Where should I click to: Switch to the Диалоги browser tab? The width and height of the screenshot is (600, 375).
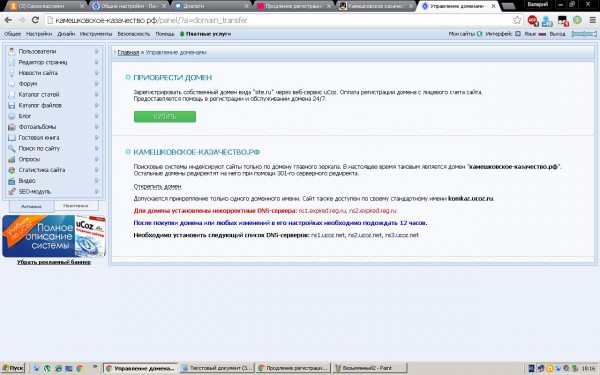coord(210,6)
